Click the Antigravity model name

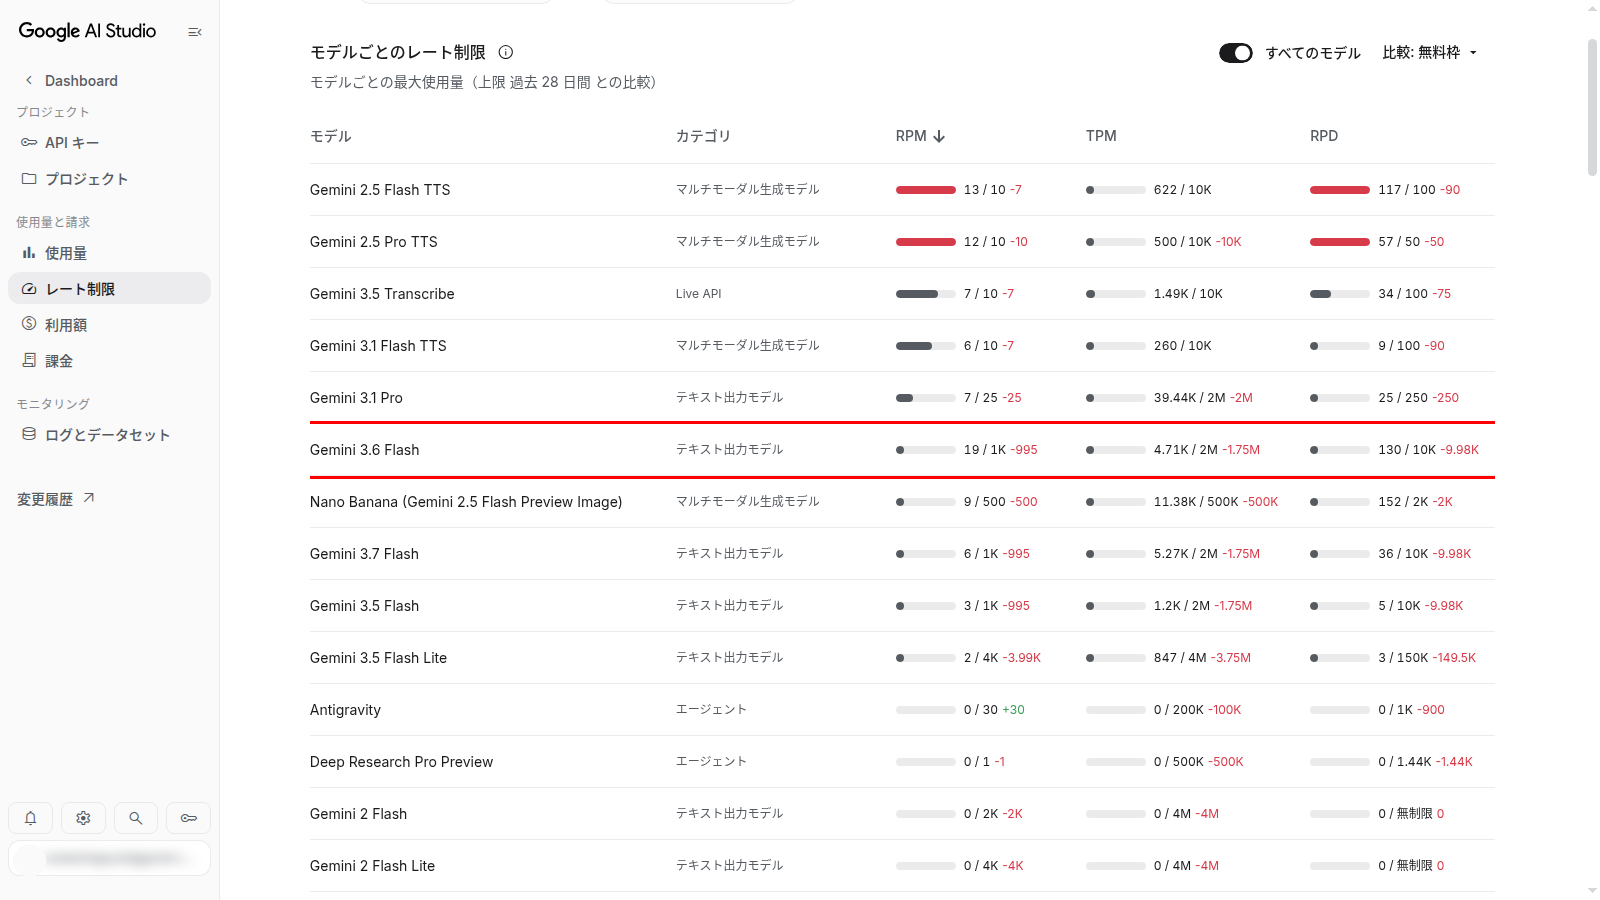345,710
